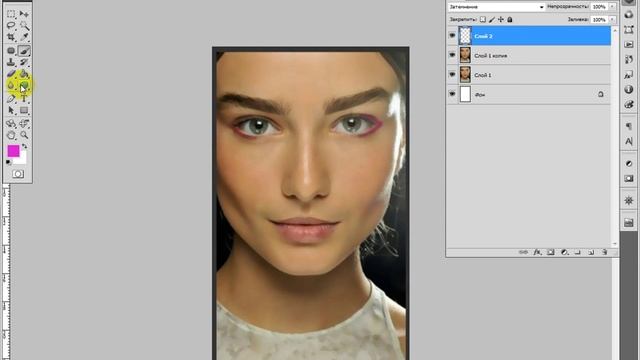Delete layer with trash icon

[604, 252]
